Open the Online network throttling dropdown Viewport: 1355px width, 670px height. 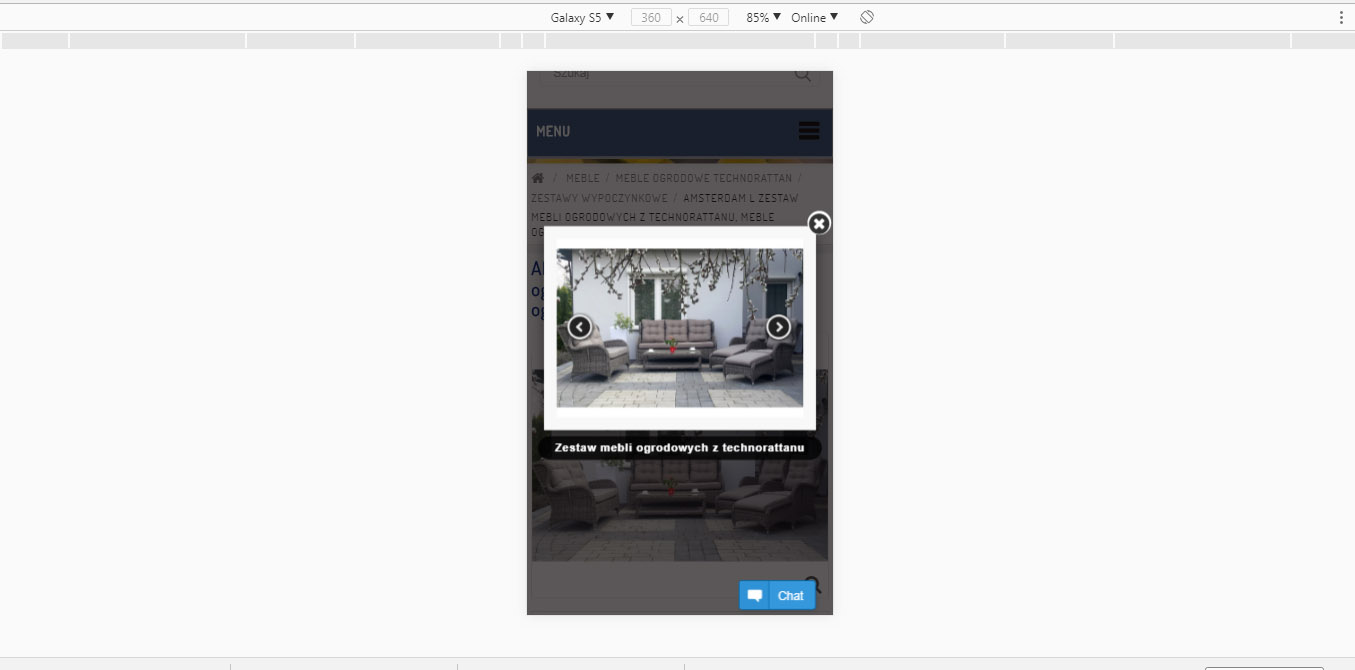pos(814,17)
